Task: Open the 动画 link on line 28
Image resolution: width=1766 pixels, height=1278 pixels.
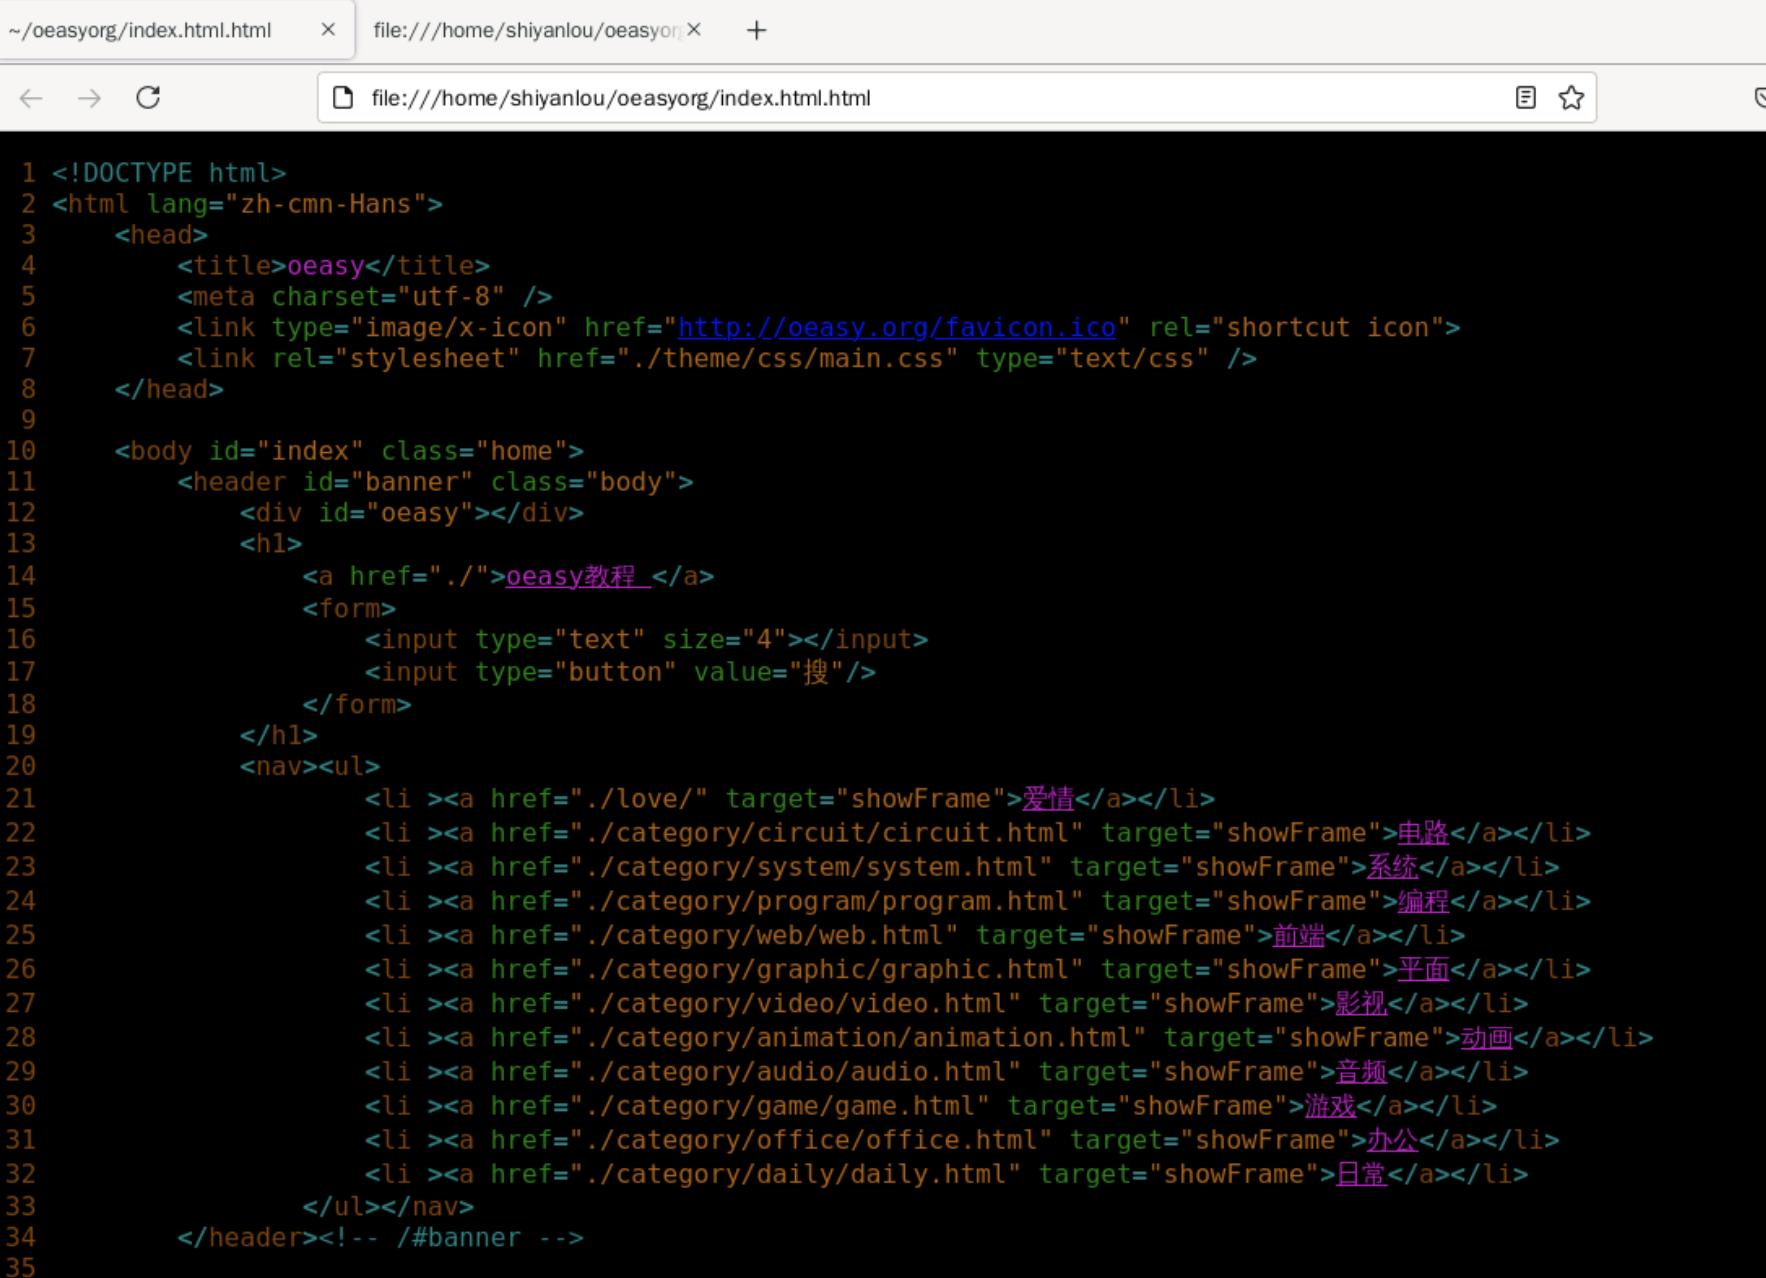Action: pos(1486,1037)
